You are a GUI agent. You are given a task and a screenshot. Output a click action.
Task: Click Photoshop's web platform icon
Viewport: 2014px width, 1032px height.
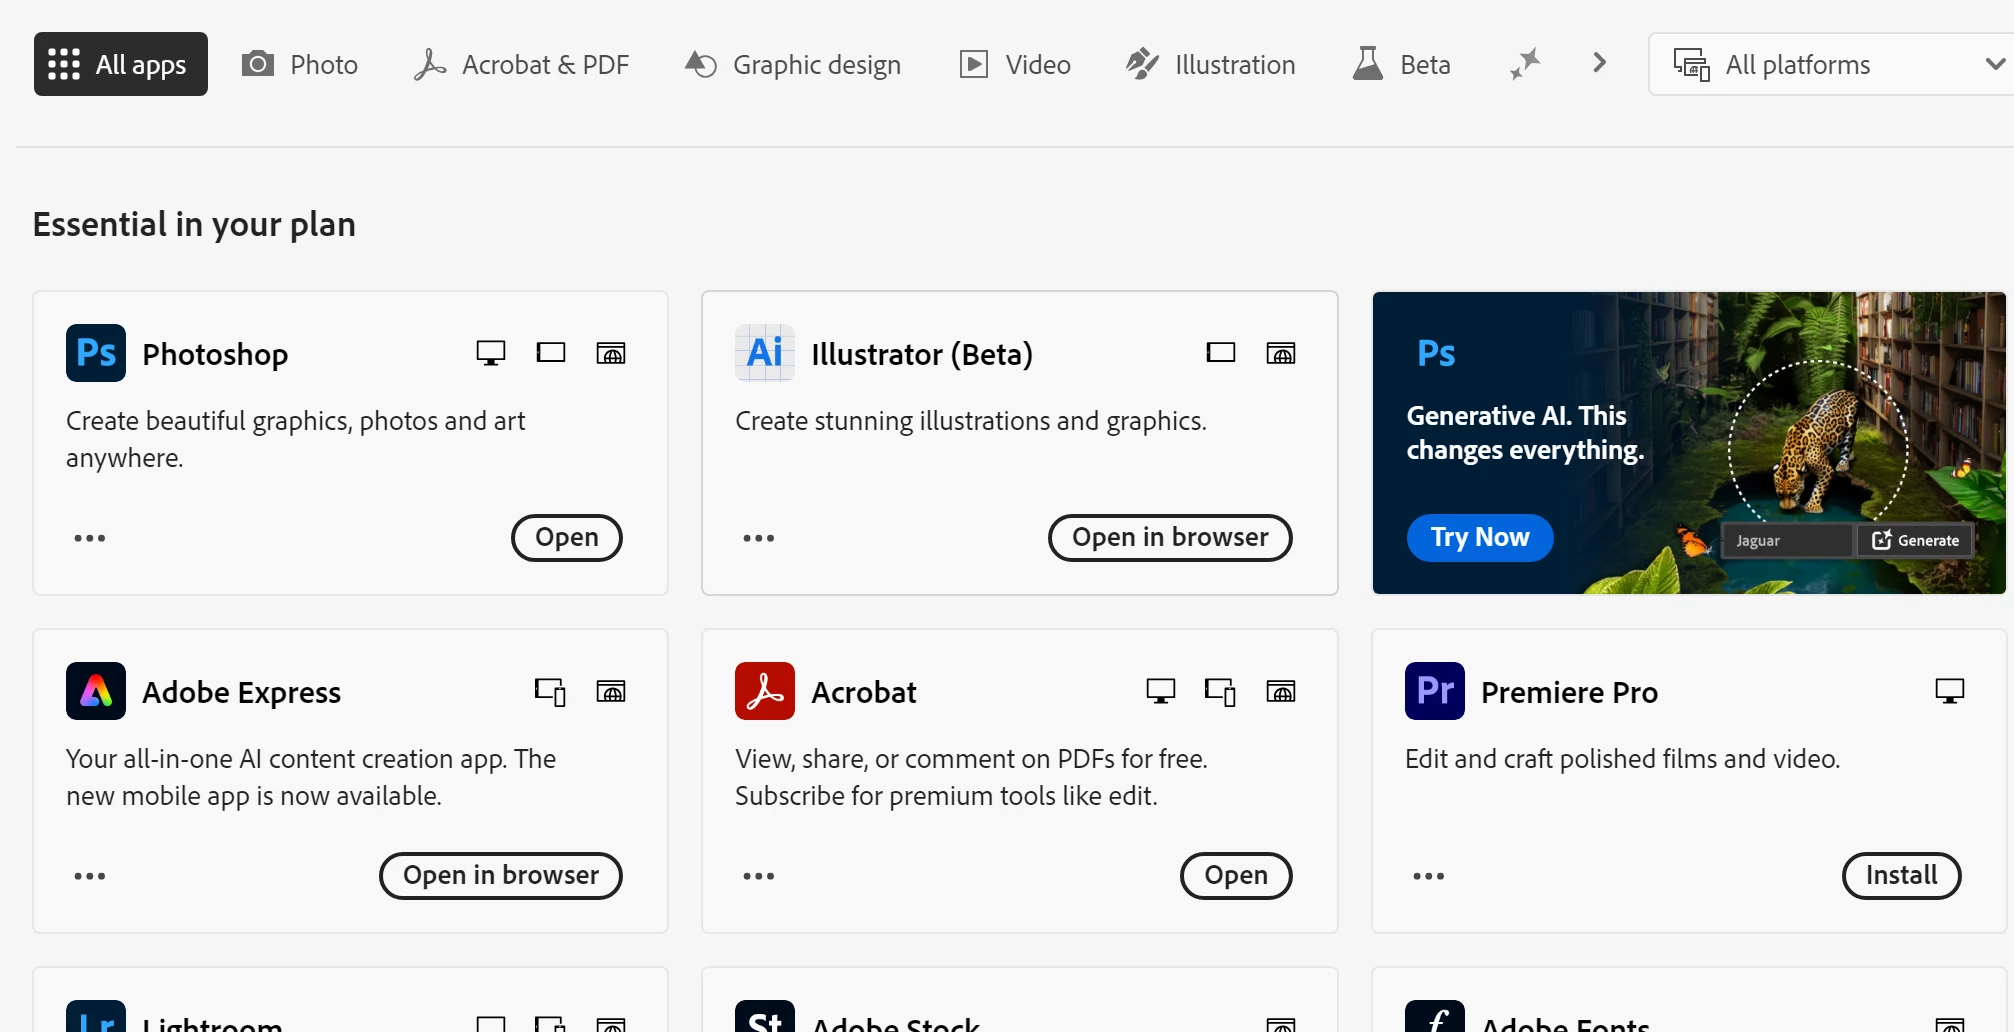click(611, 353)
